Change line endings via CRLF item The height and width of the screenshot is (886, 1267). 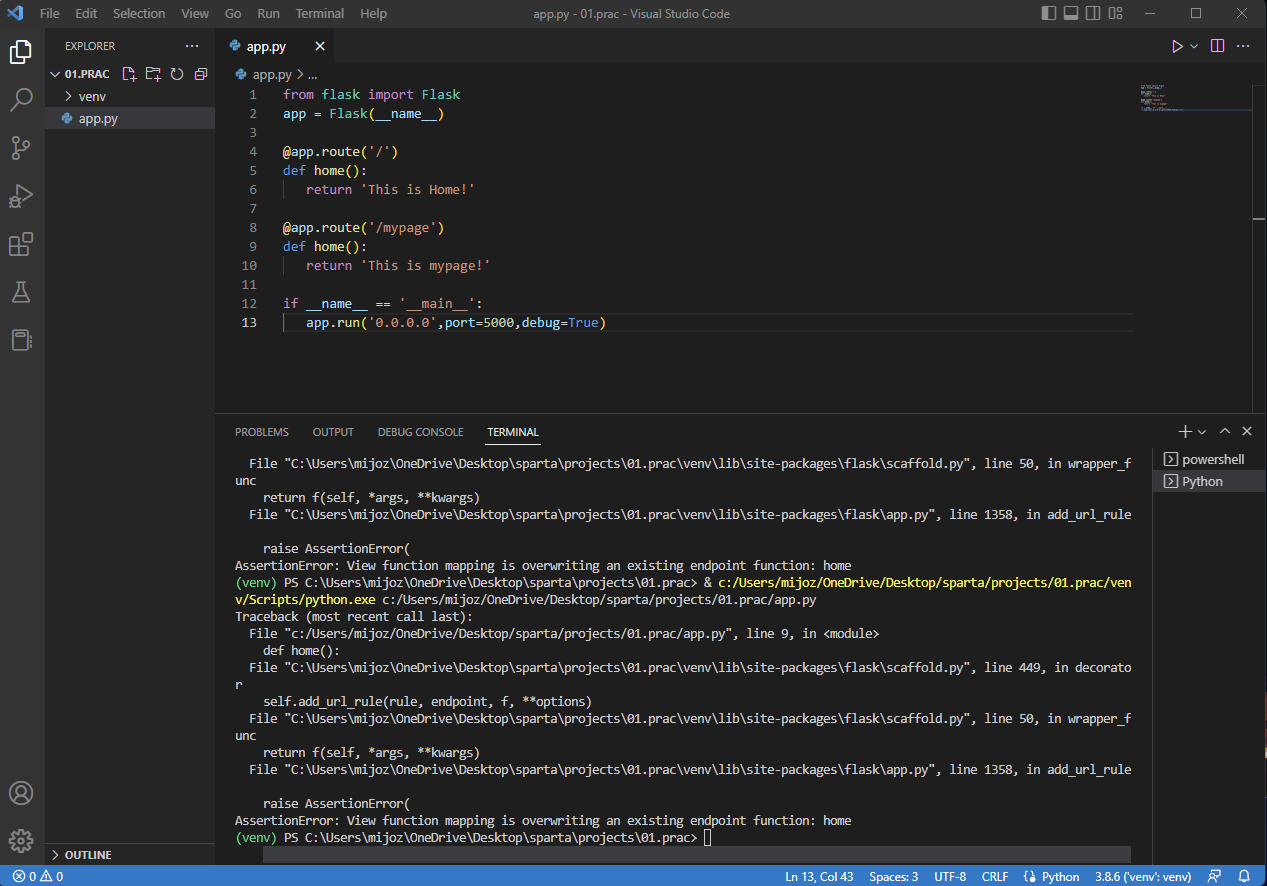pyautogui.click(x=995, y=876)
